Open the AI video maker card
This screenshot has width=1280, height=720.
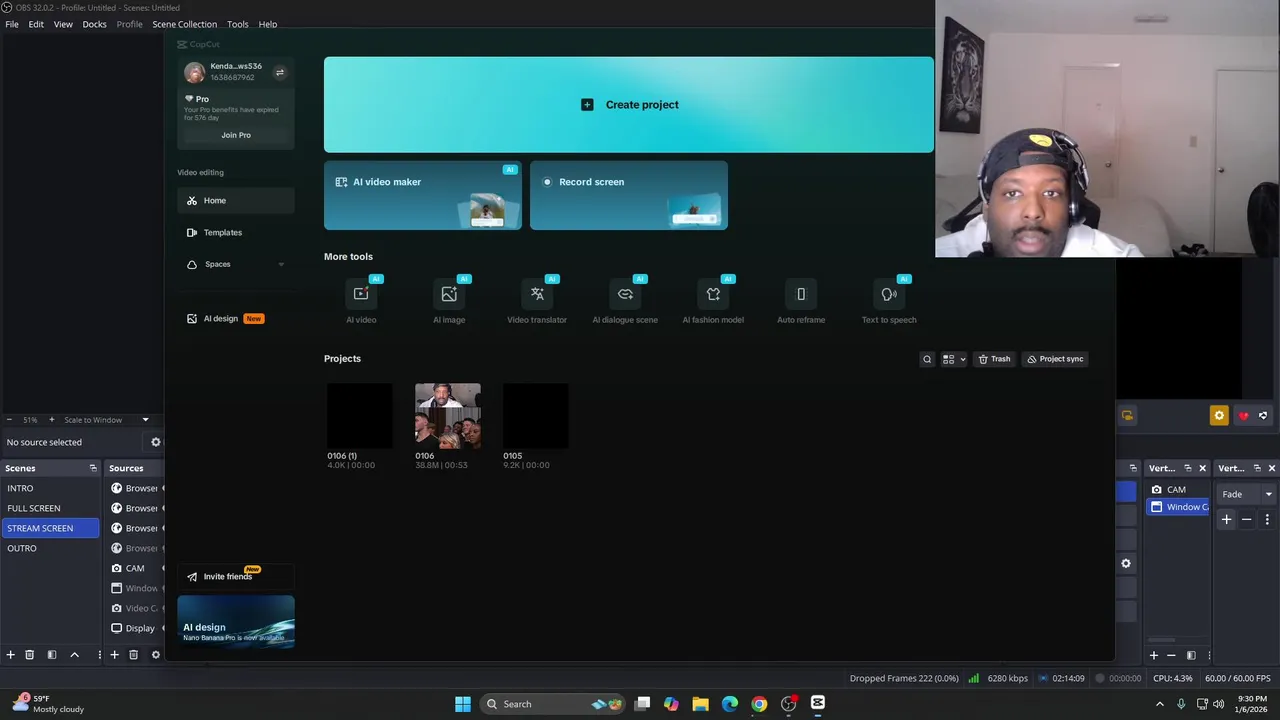(423, 196)
